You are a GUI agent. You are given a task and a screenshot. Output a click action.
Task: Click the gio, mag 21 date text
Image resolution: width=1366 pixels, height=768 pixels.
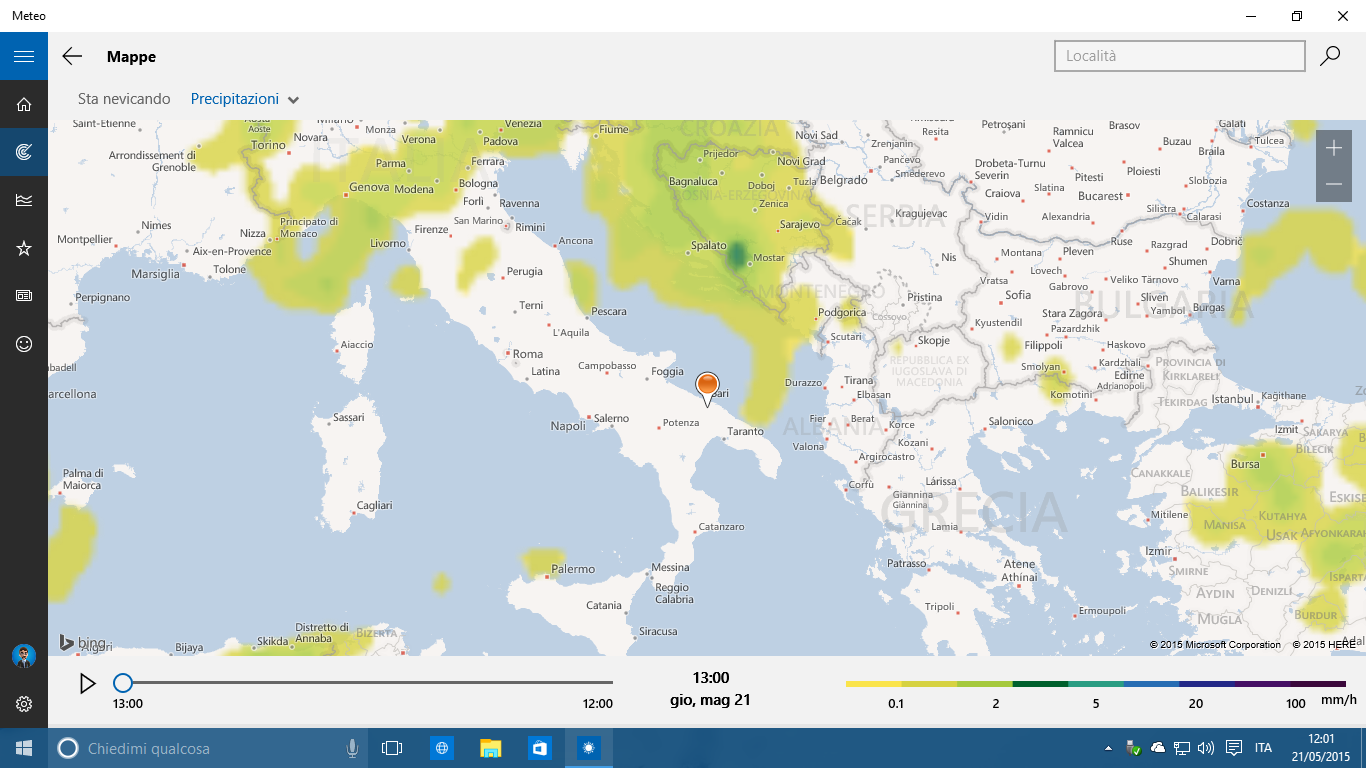(x=710, y=700)
